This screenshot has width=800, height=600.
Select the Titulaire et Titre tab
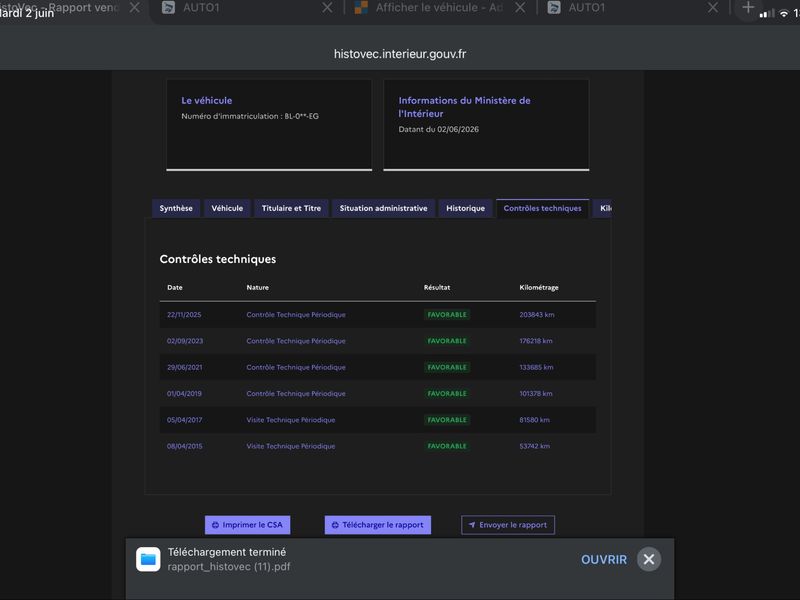point(291,208)
